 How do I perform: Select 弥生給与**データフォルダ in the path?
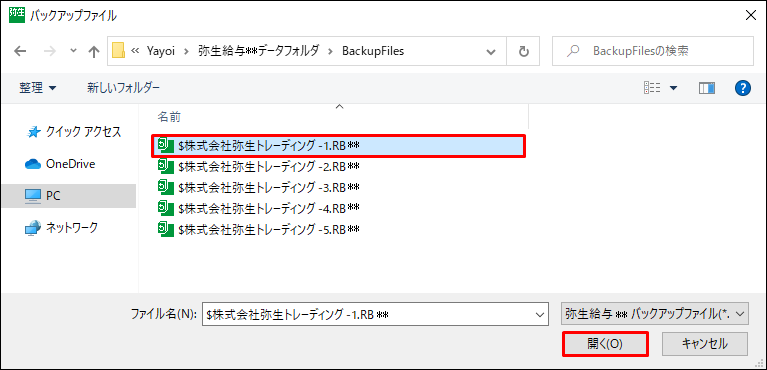[x=259, y=51]
